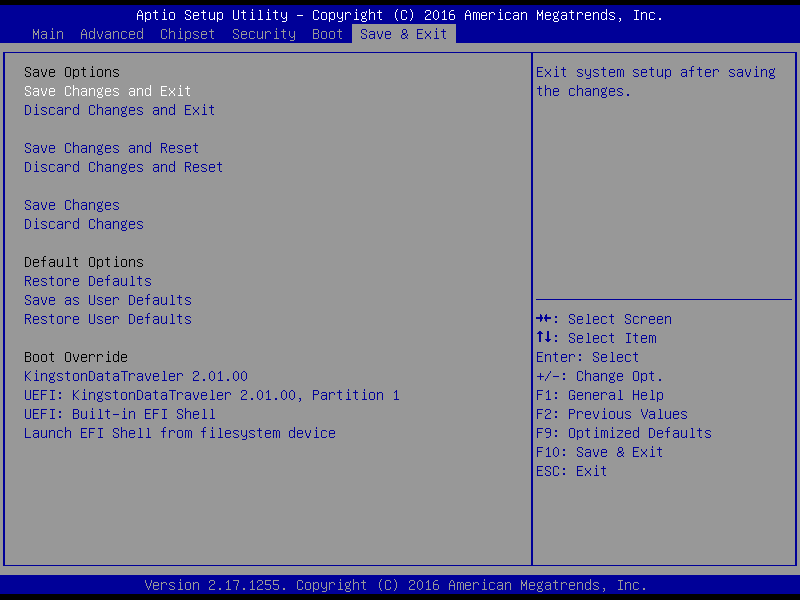Open the Main tab
The width and height of the screenshot is (800, 600).
pyautogui.click(x=48, y=34)
